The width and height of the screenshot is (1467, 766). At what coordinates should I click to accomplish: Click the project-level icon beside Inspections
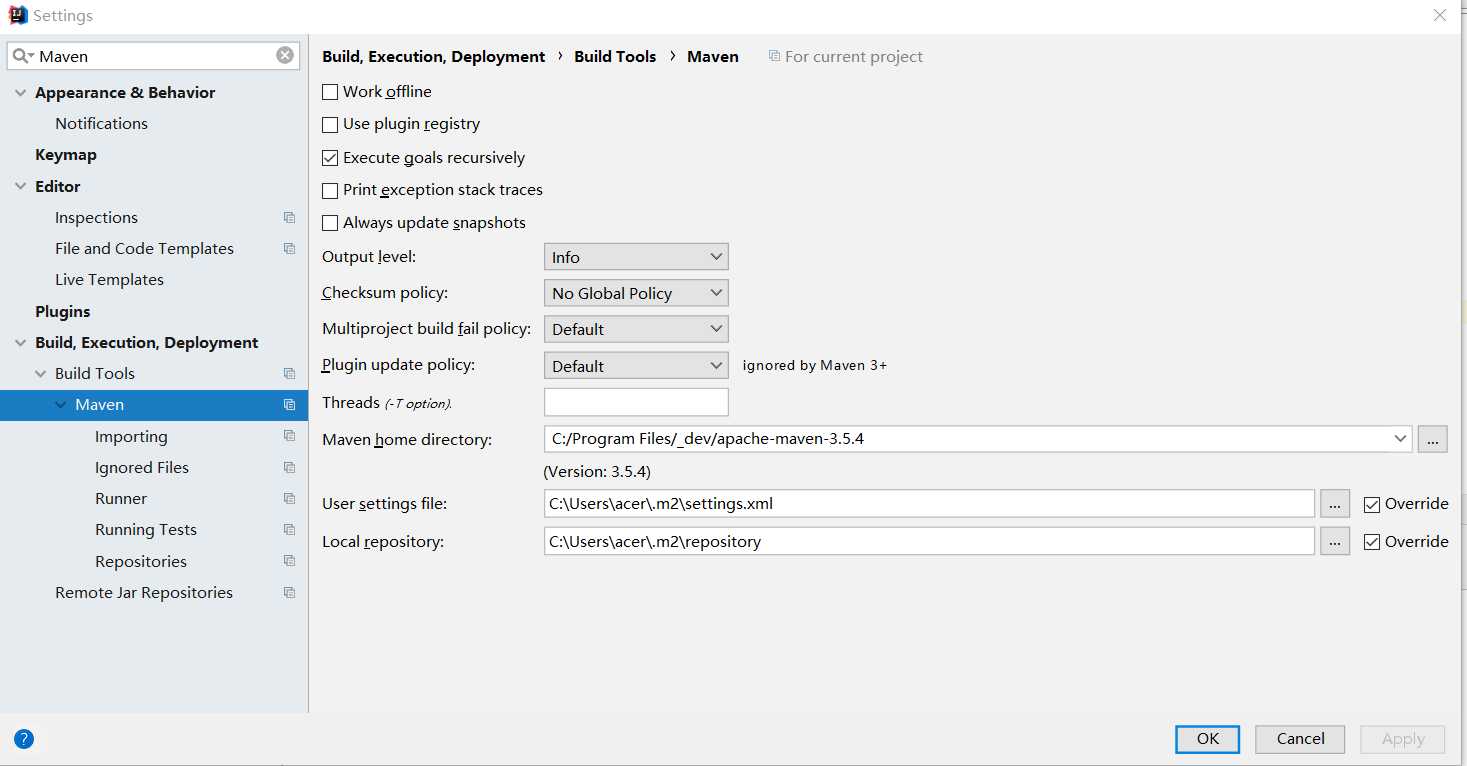point(289,218)
